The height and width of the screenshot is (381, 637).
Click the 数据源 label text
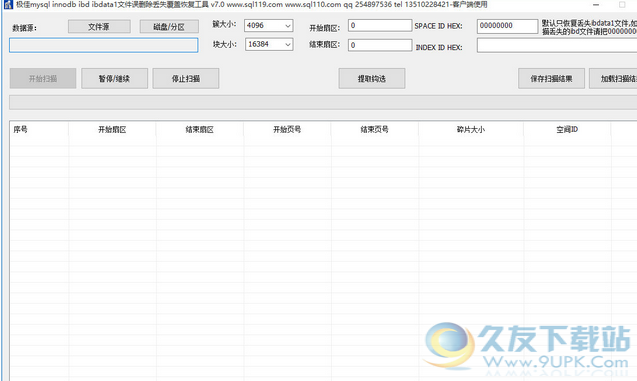click(24, 28)
